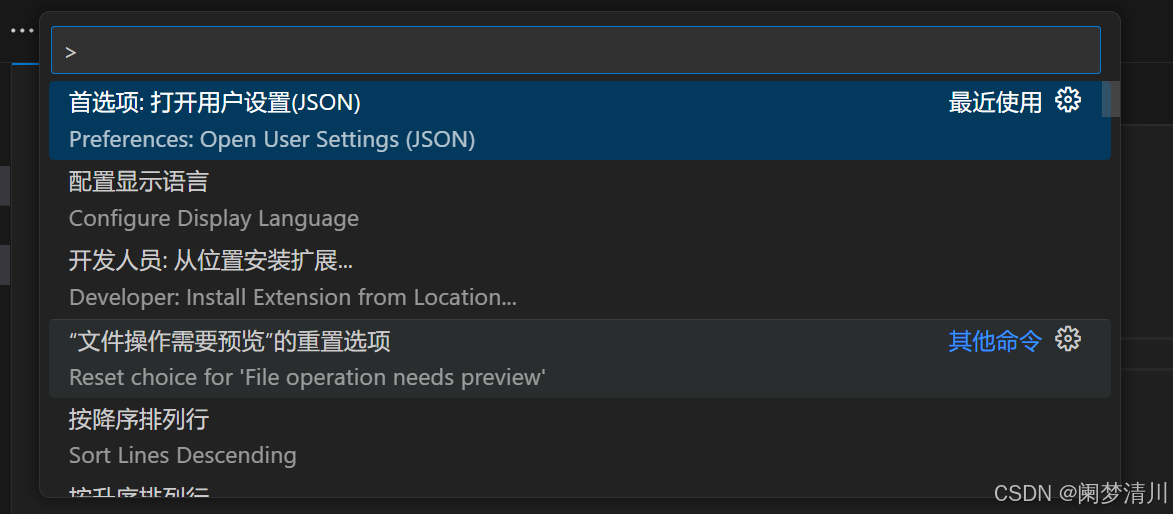This screenshot has height=514, width=1173.
Task: Click the Reset choice for File operation subtitle
Action: click(307, 377)
